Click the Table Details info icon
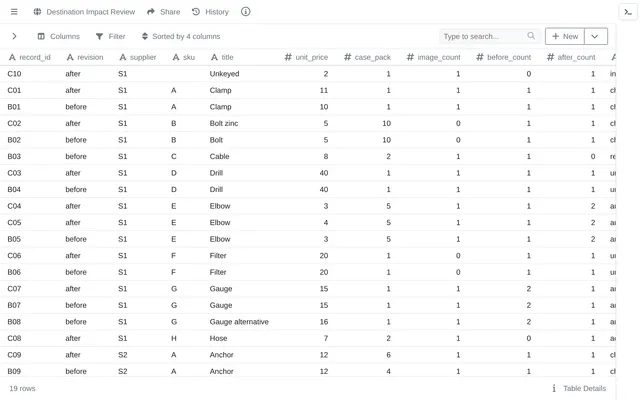Viewport: 640px width, 400px height. tap(554, 388)
